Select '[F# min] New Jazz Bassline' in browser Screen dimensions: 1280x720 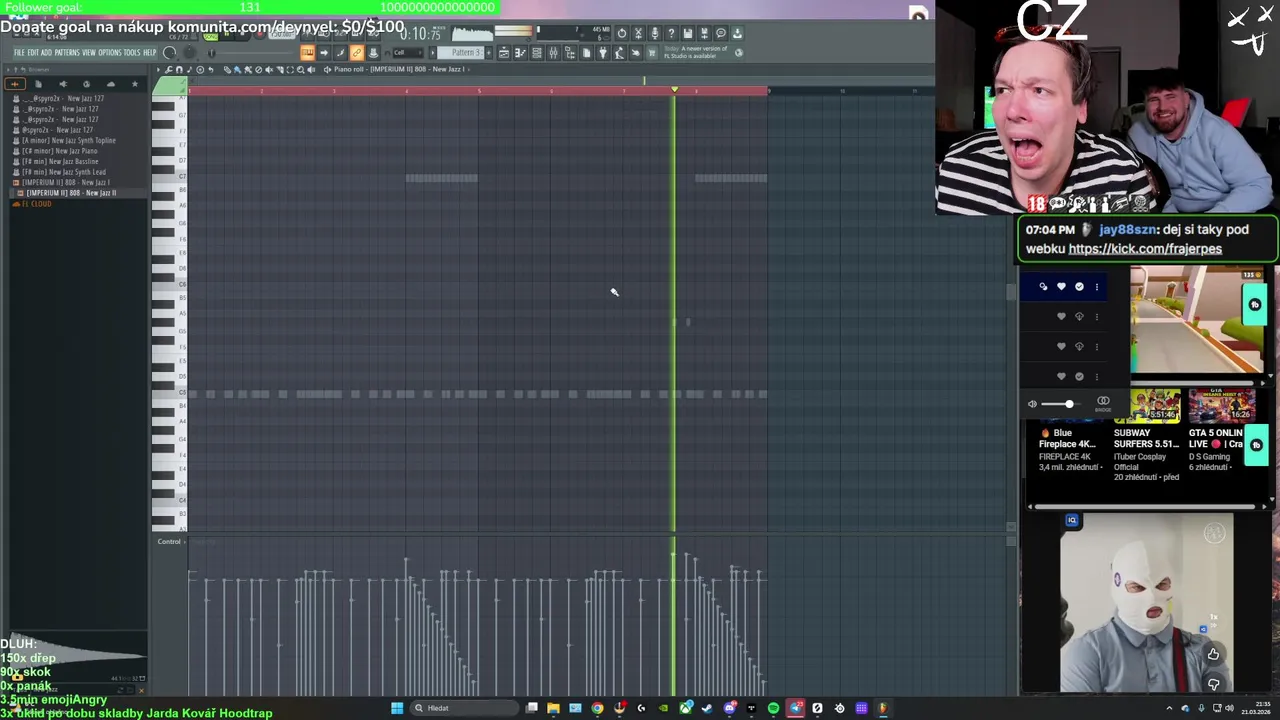[x=60, y=161]
